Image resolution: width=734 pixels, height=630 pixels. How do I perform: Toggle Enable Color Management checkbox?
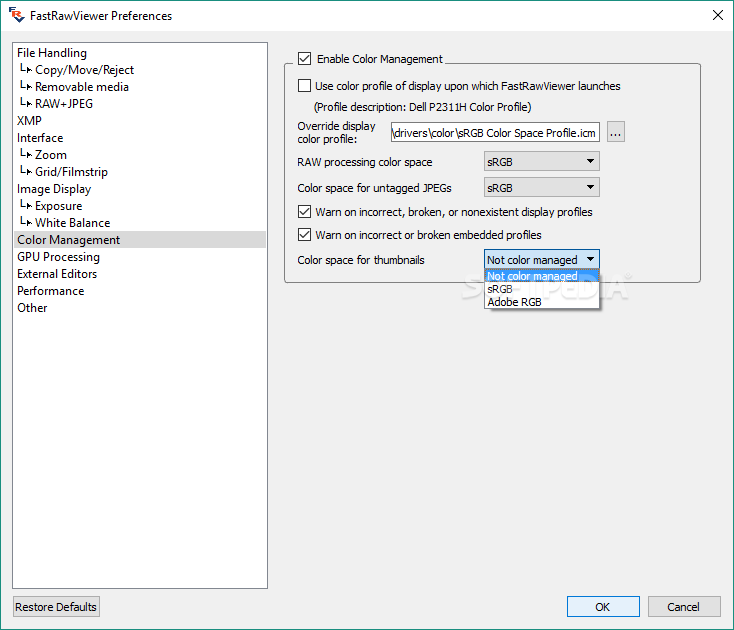pos(304,59)
